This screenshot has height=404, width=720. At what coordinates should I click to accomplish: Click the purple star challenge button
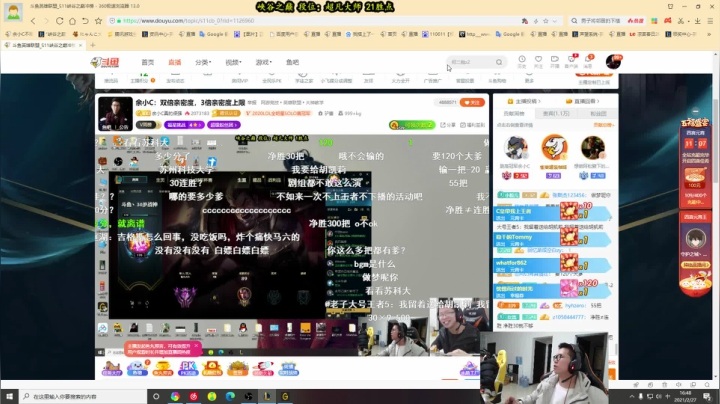pyautogui.click(x=184, y=125)
